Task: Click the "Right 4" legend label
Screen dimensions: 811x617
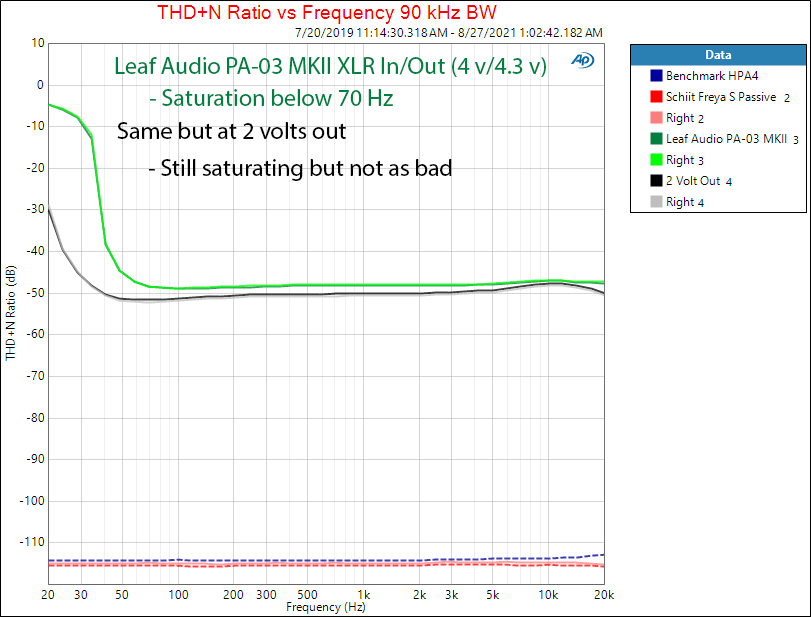Action: click(685, 202)
